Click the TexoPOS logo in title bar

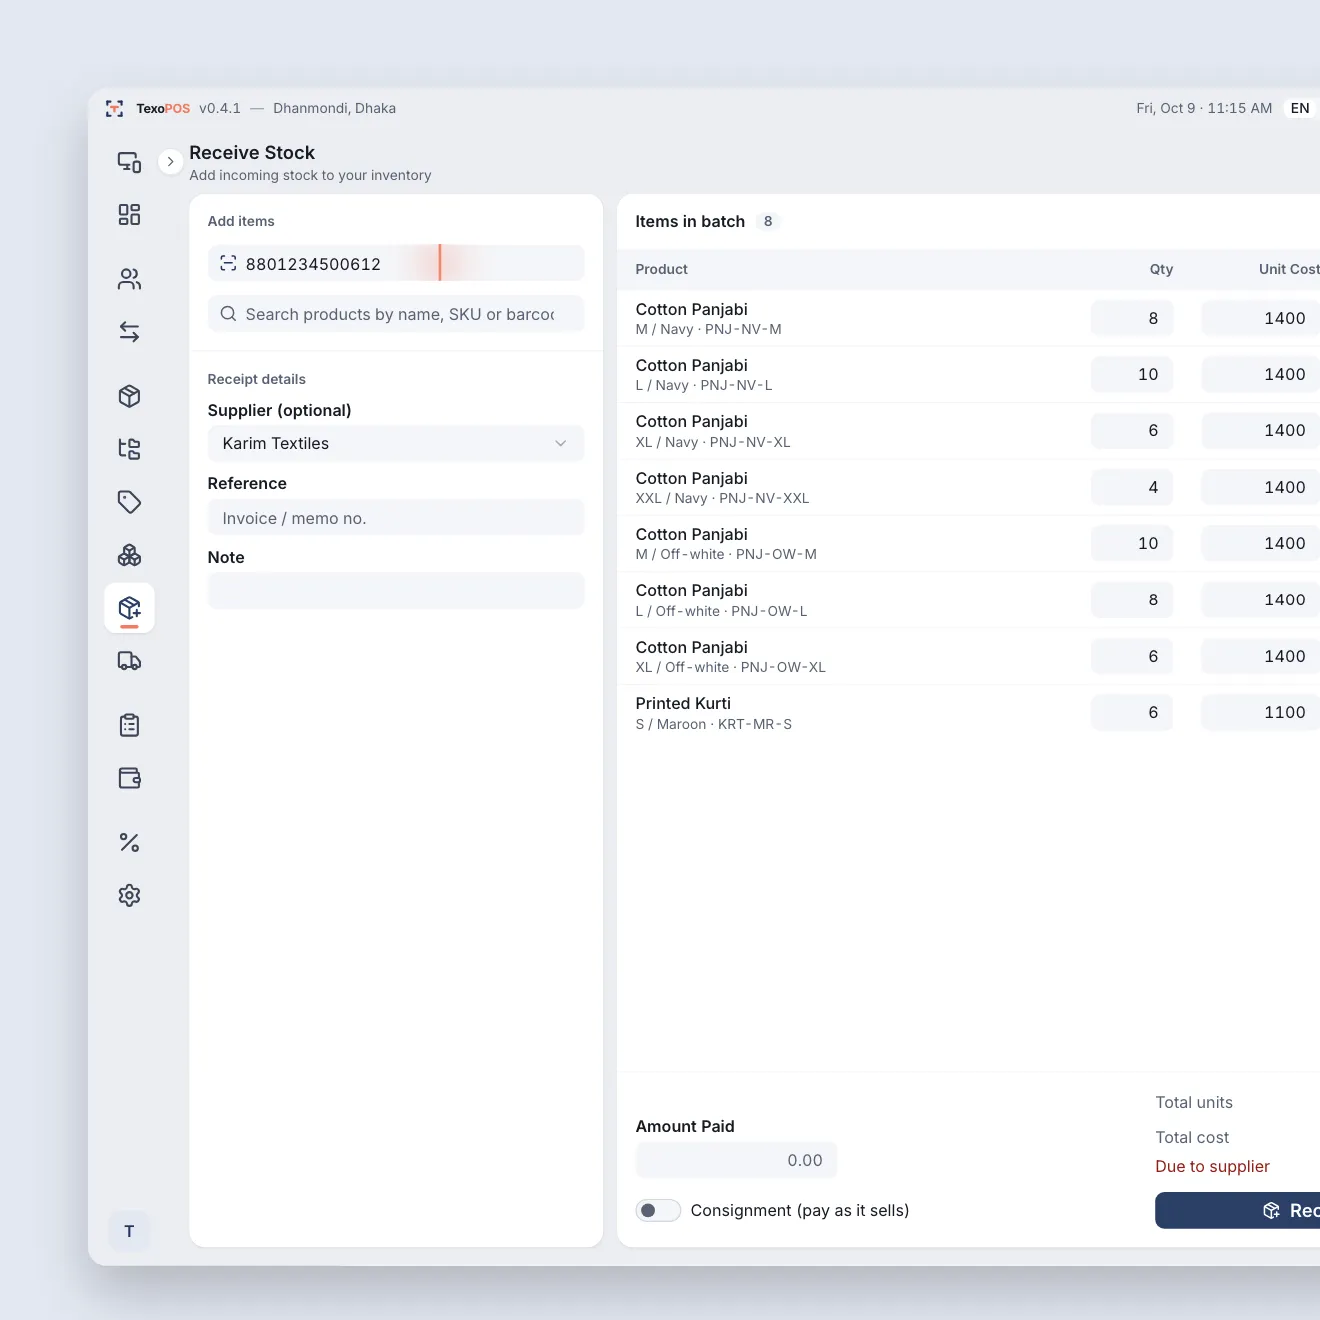(115, 108)
